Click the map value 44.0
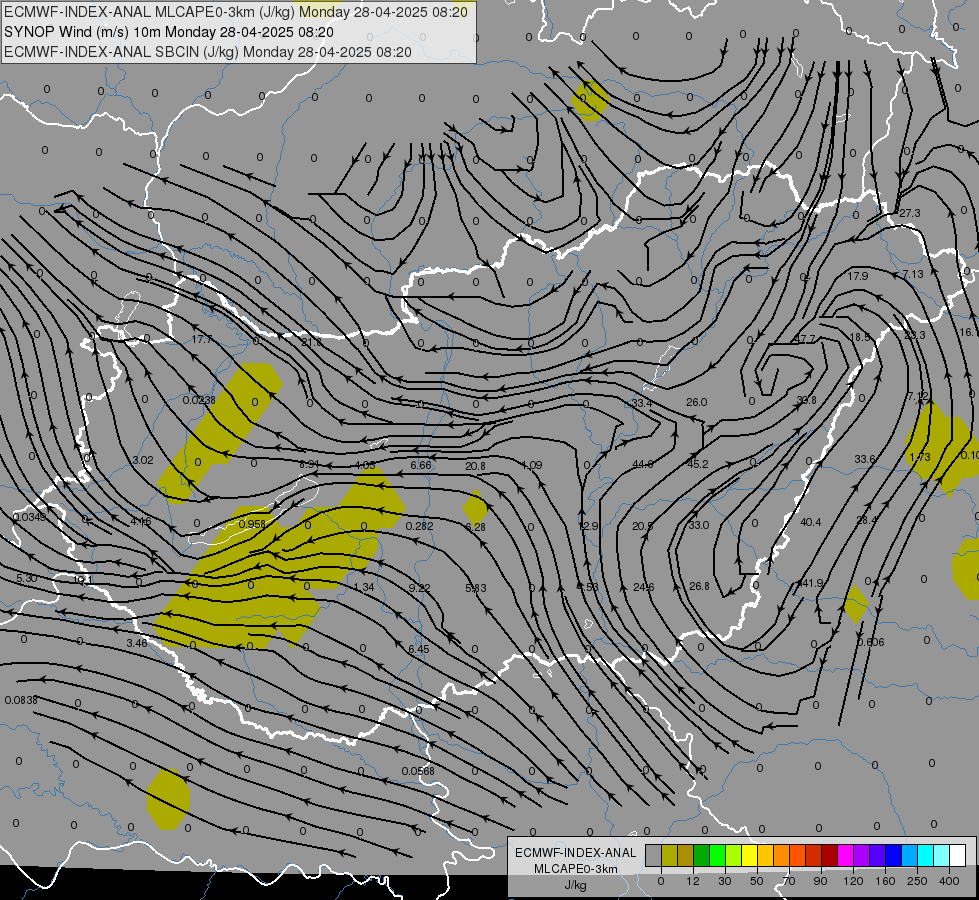Screen dimensions: 979x900 (x=642, y=464)
